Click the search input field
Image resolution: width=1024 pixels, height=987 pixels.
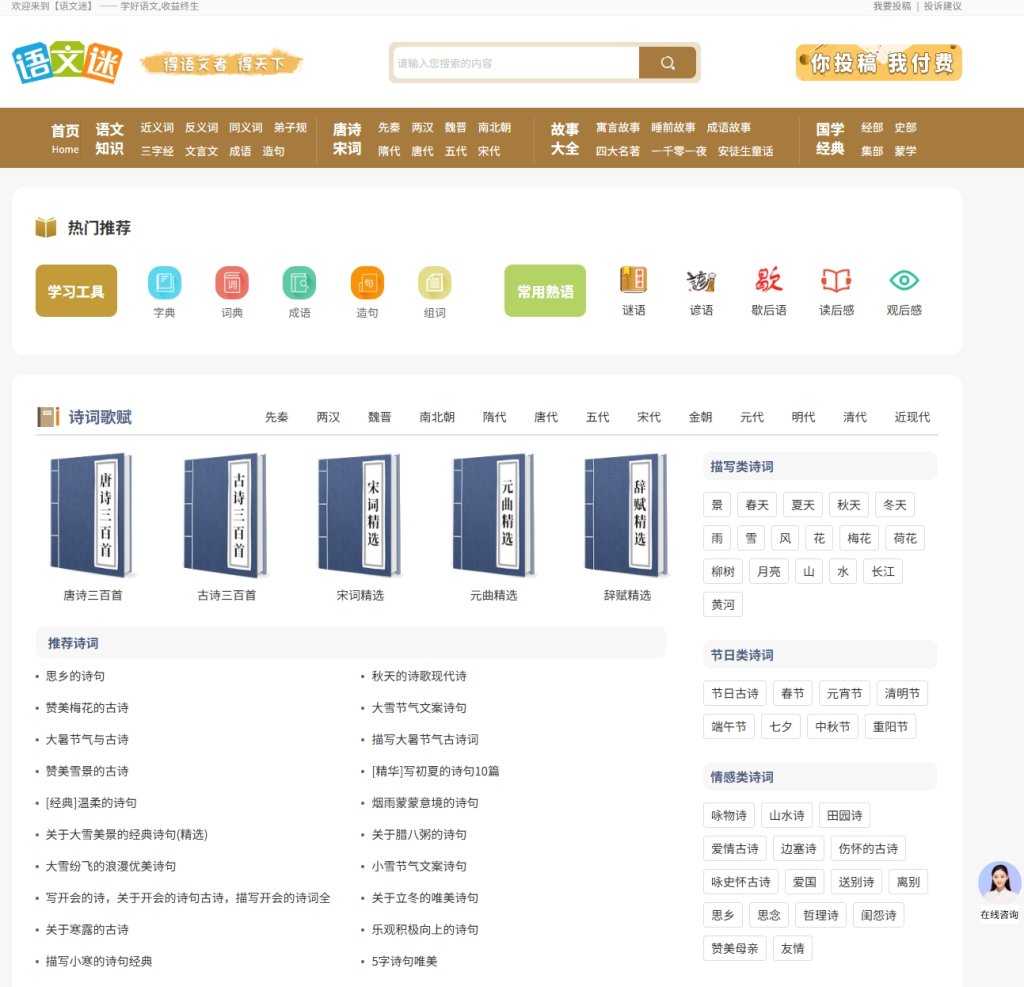[516, 63]
